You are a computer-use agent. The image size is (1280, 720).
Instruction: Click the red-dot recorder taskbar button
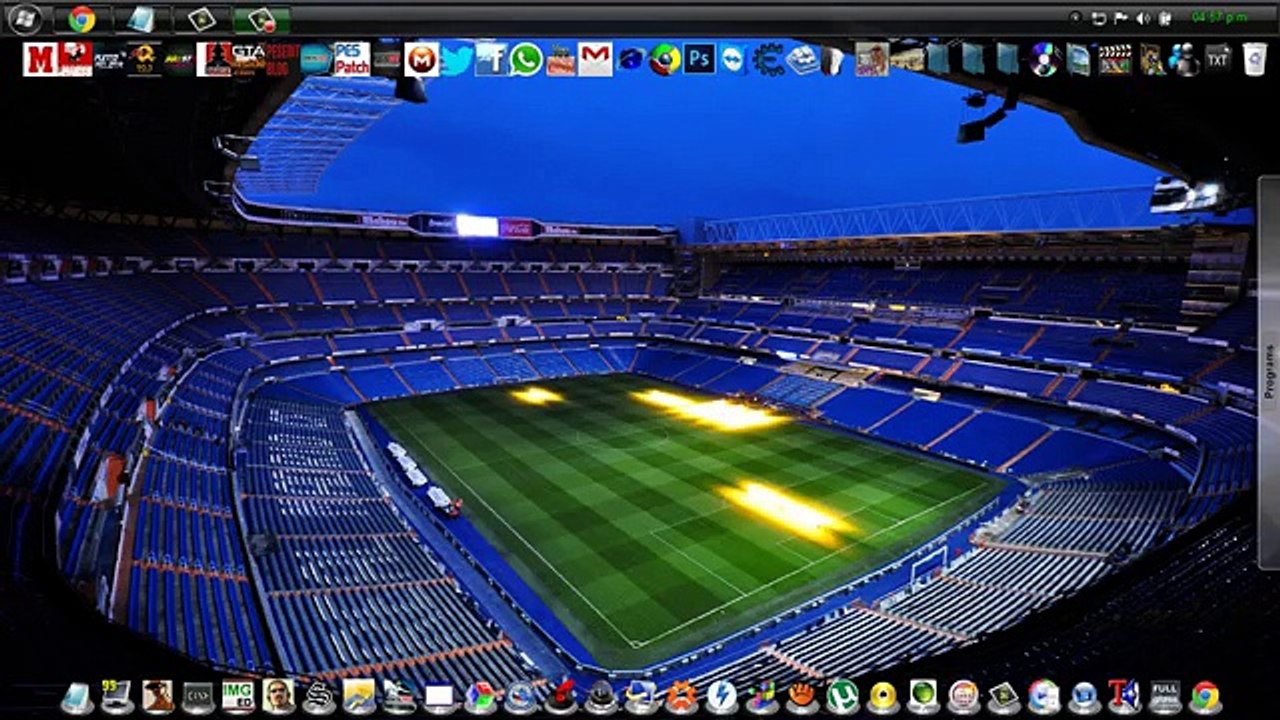(x=262, y=19)
